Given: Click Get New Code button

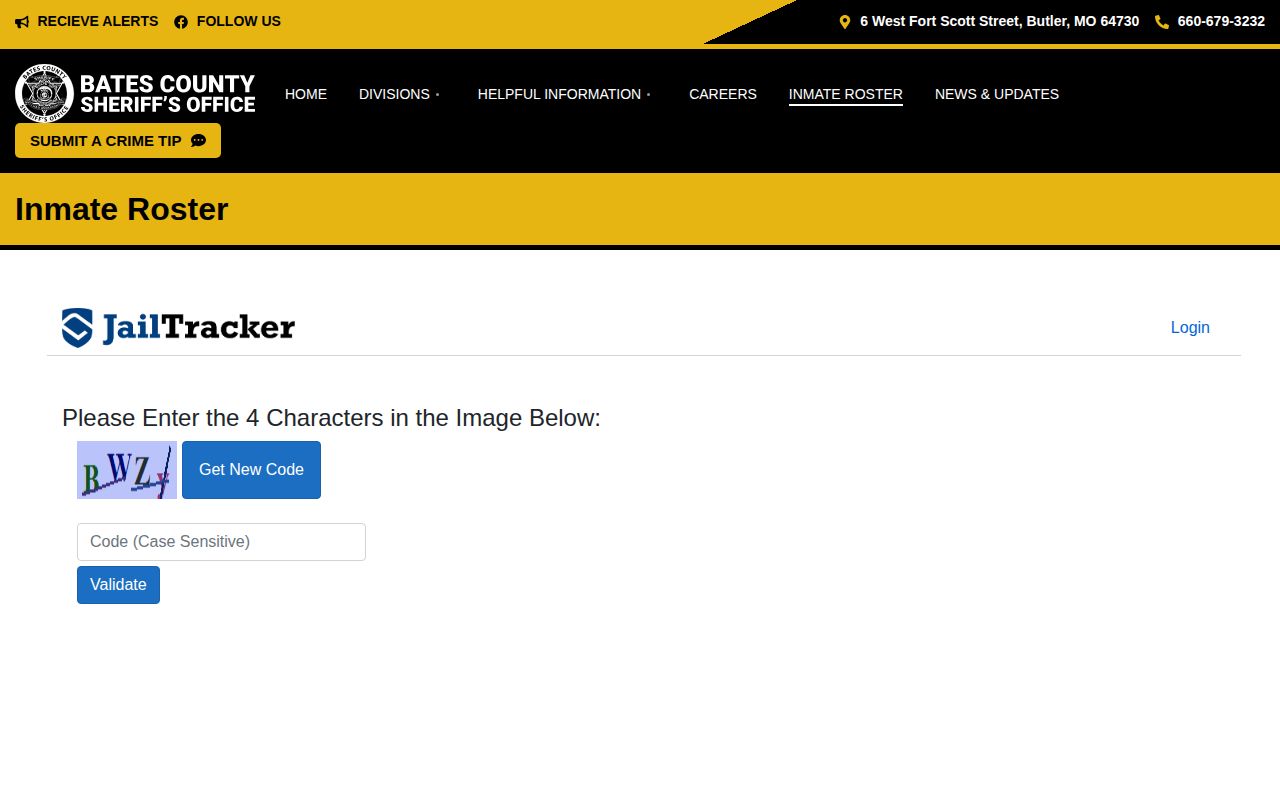Looking at the screenshot, I should (251, 470).
